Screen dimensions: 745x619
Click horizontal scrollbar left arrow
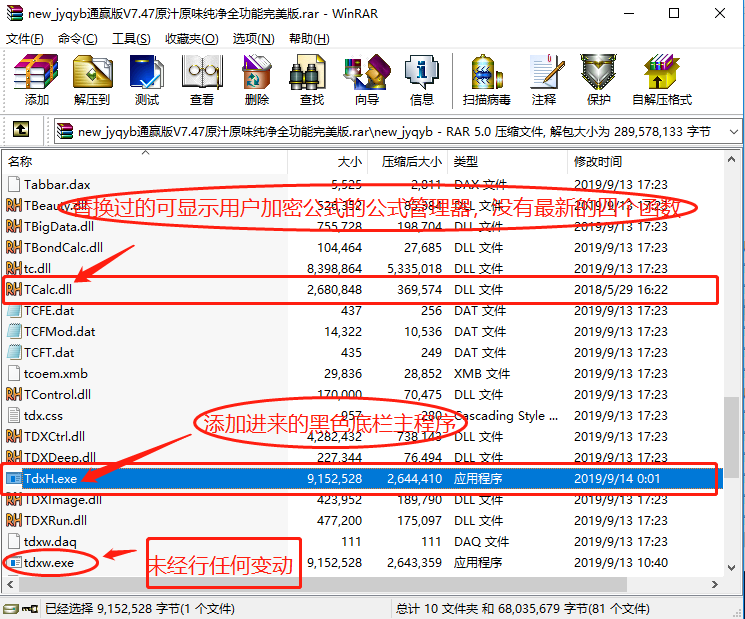[10, 584]
